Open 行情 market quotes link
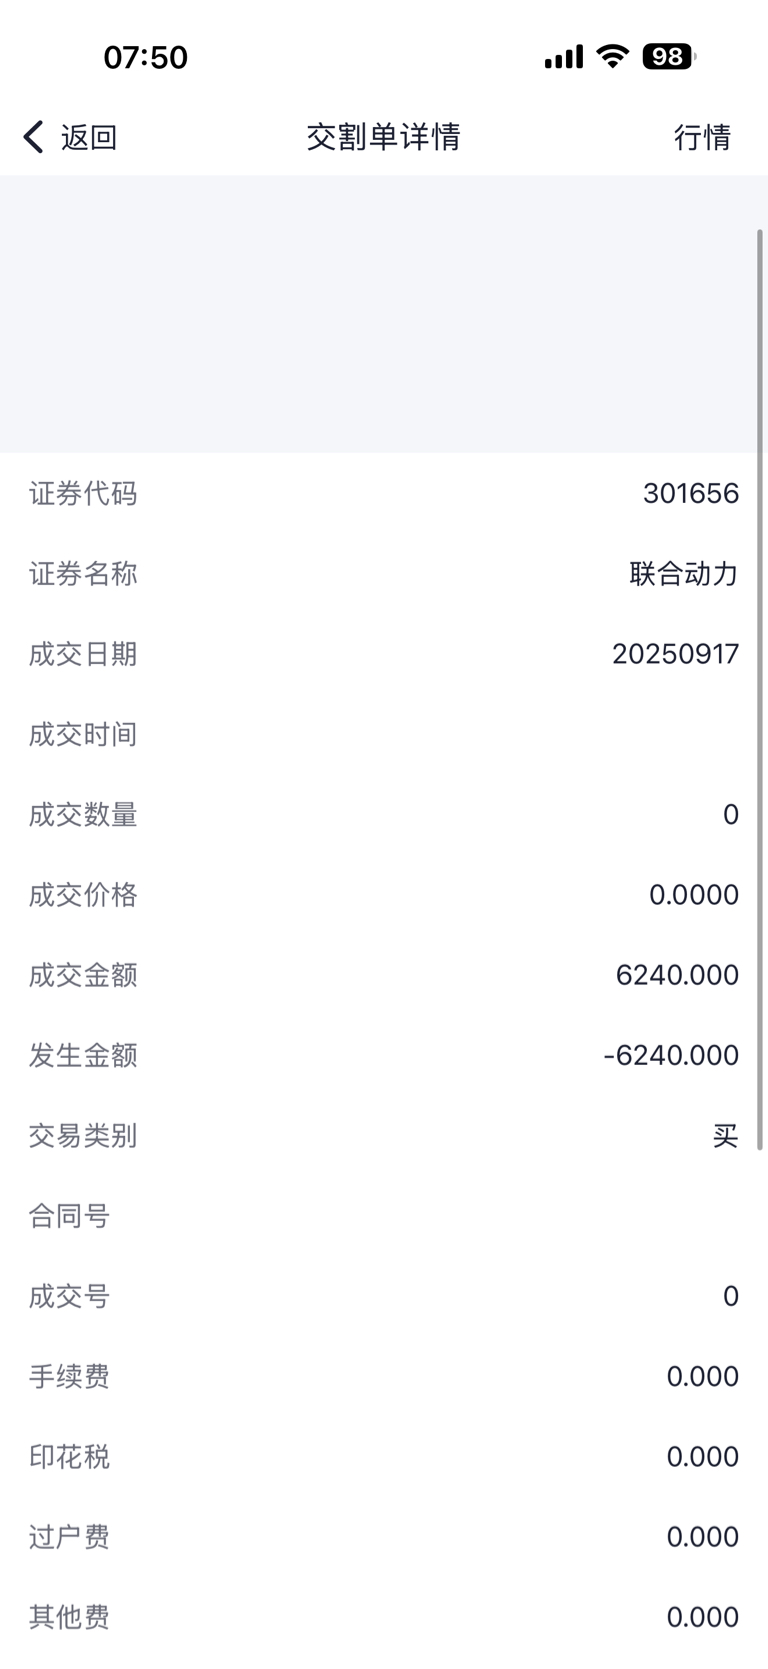Image resolution: width=768 pixels, height=1669 pixels. tap(702, 137)
